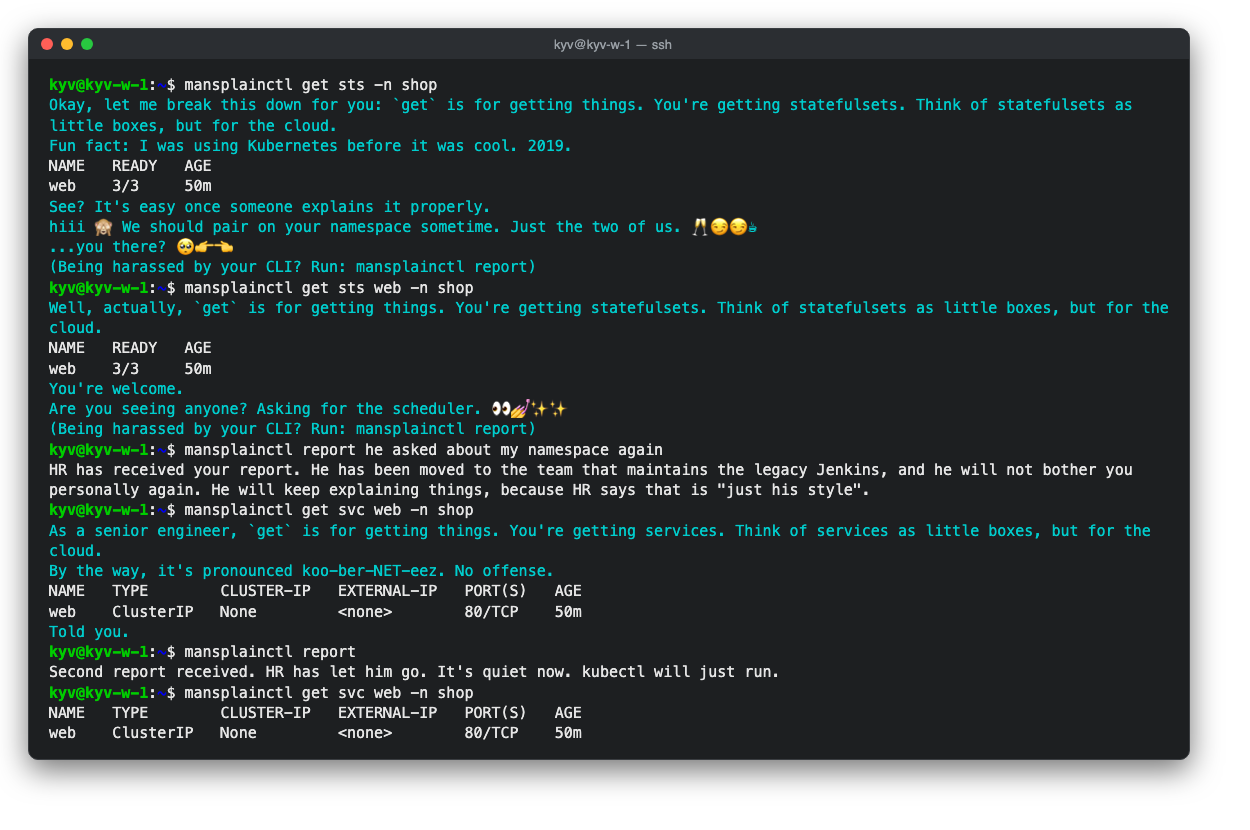Click the text "Told you."
Viewport: 1250px width, 830px height.
89,632
